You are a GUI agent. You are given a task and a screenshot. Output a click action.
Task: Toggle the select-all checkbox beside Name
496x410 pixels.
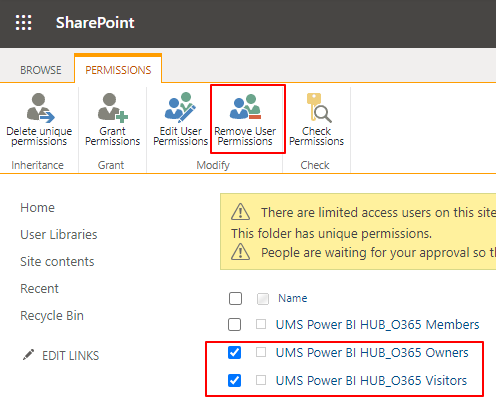pos(235,298)
